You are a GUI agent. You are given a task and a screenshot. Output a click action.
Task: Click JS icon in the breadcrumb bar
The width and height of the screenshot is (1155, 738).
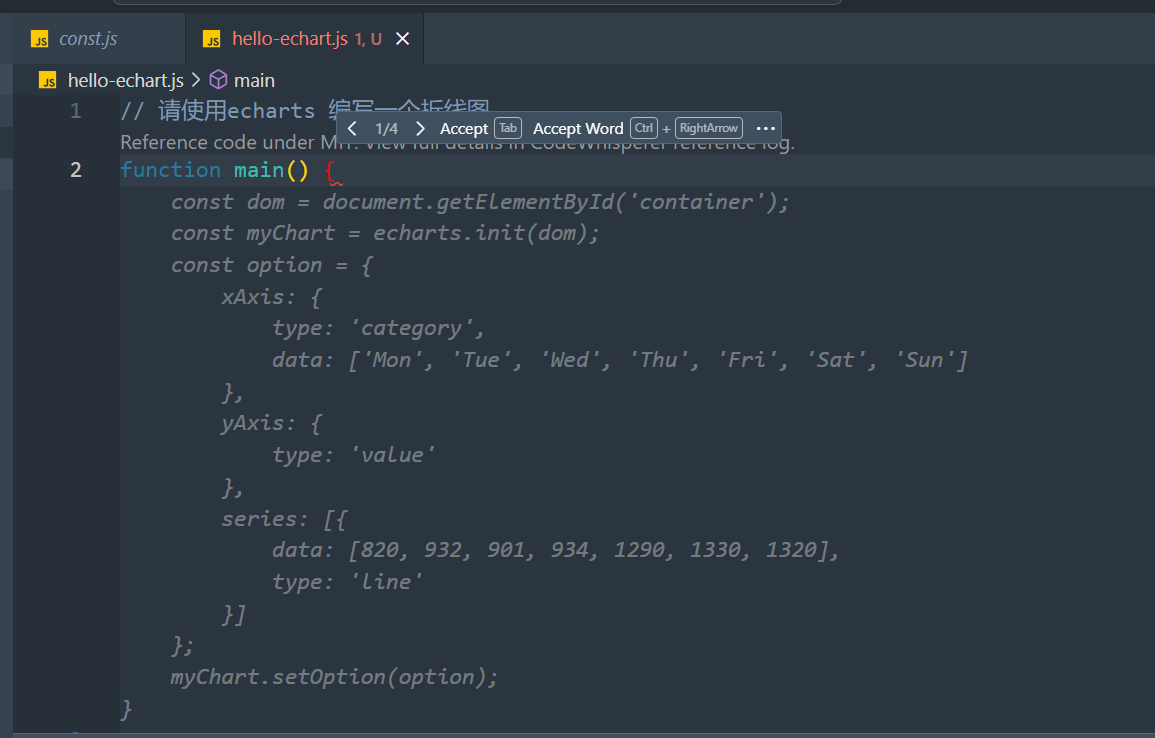(x=48, y=80)
